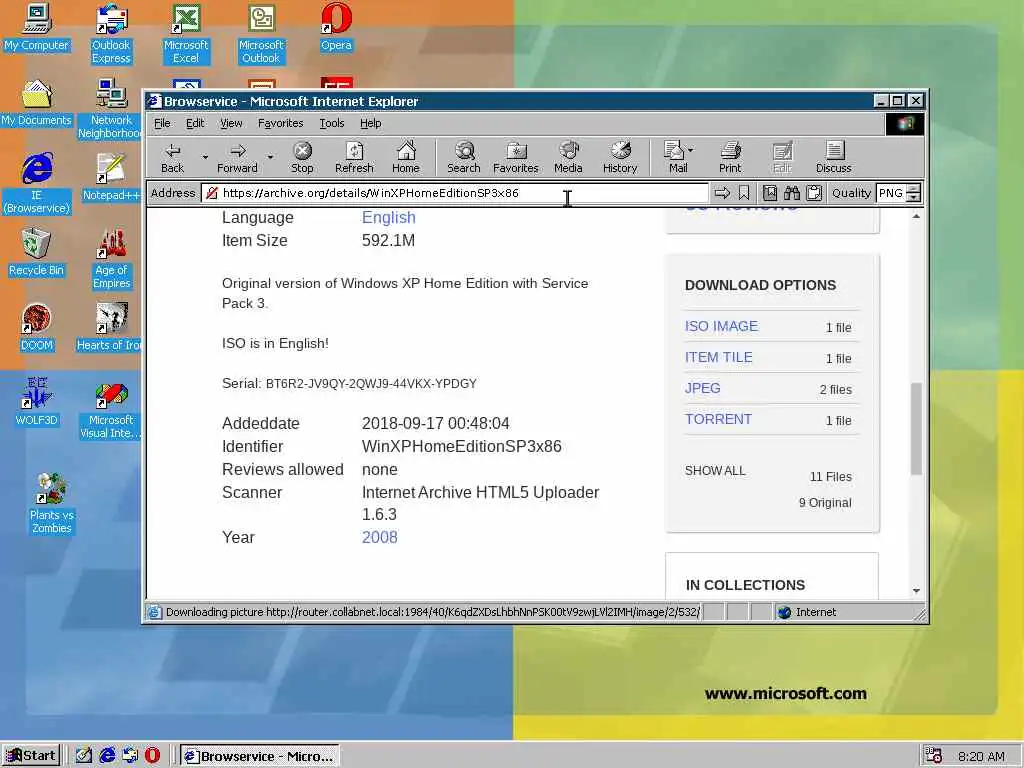The height and width of the screenshot is (768, 1024).
Task: Print the current page
Action: (x=730, y=157)
